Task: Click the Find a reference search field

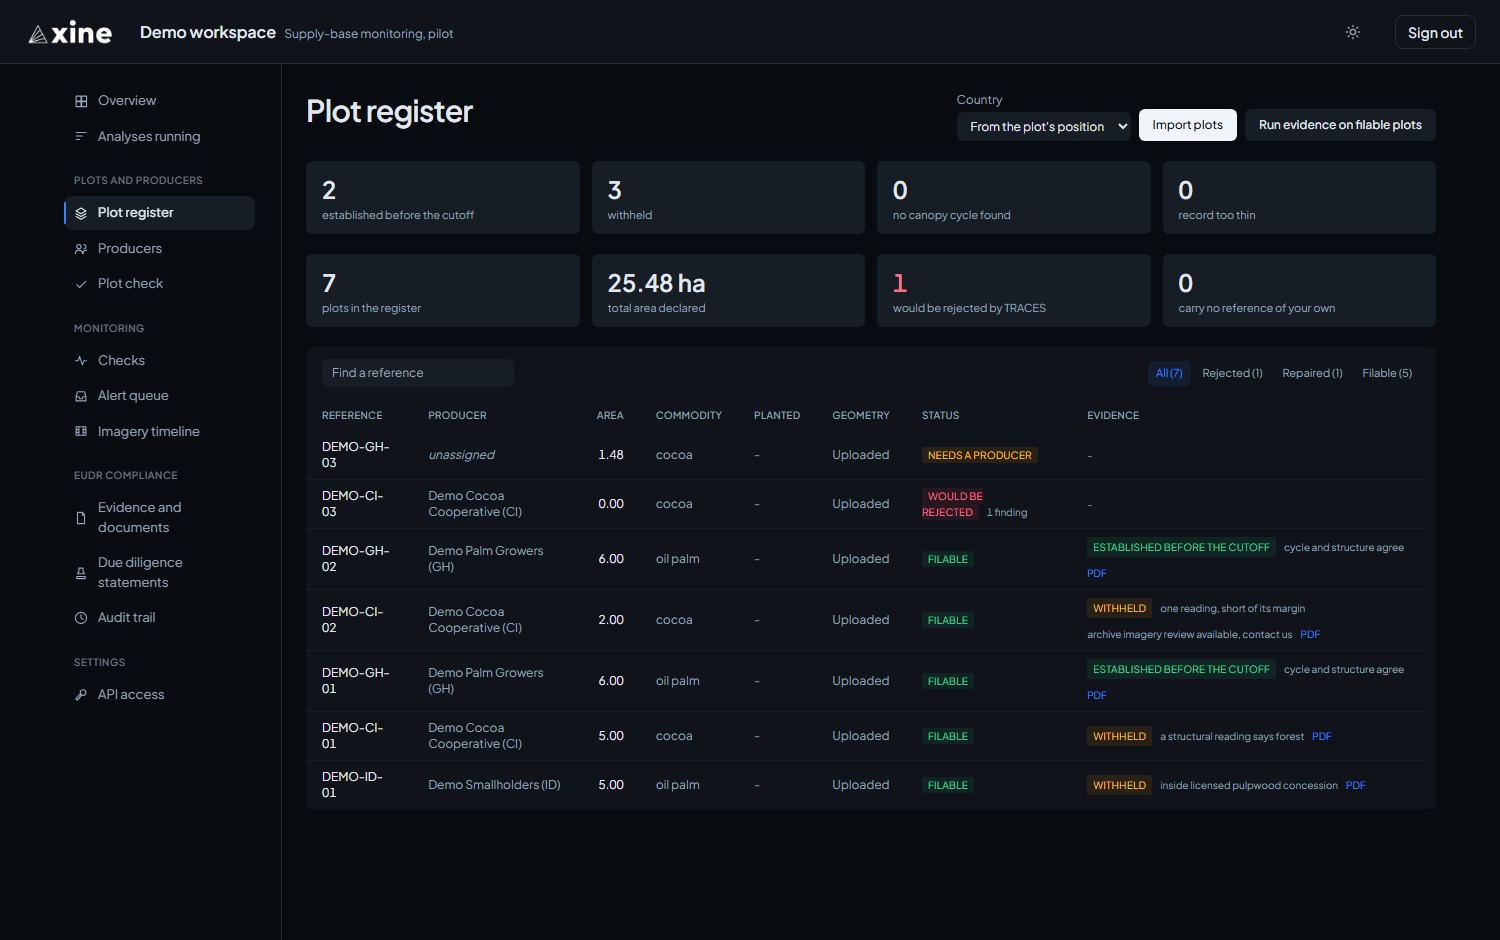Action: pyautogui.click(x=418, y=373)
